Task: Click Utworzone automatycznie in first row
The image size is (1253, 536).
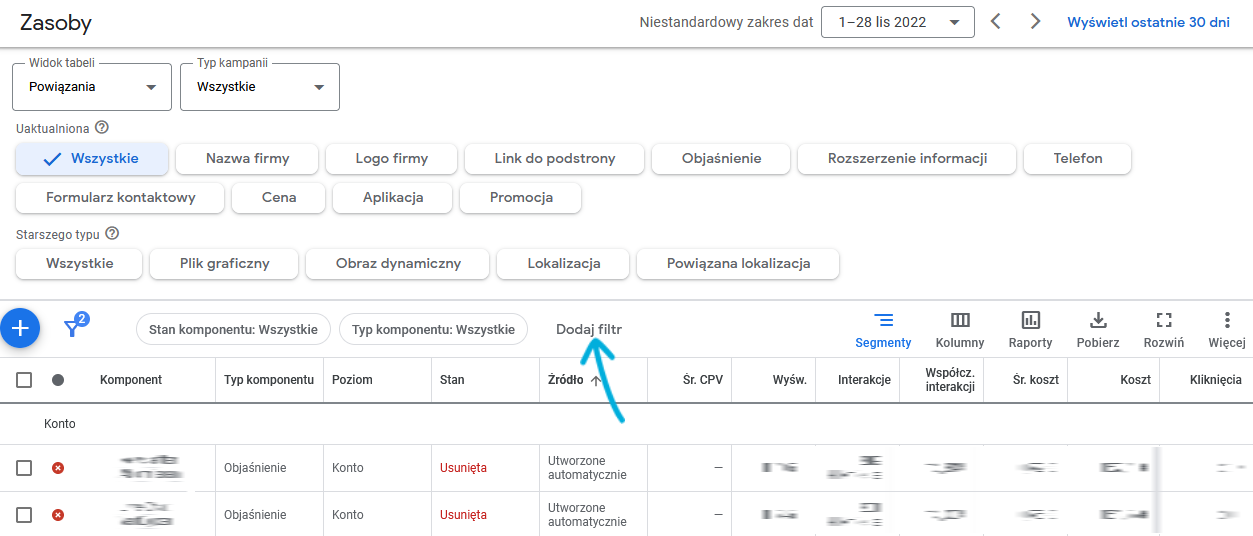Action: (587, 468)
